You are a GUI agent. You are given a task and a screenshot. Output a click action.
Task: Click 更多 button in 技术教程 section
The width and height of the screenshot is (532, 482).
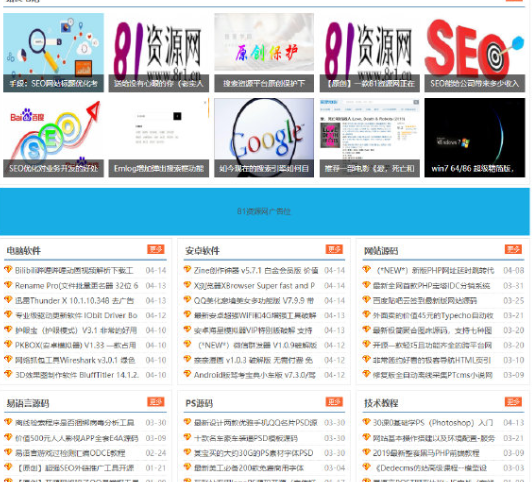513,402
